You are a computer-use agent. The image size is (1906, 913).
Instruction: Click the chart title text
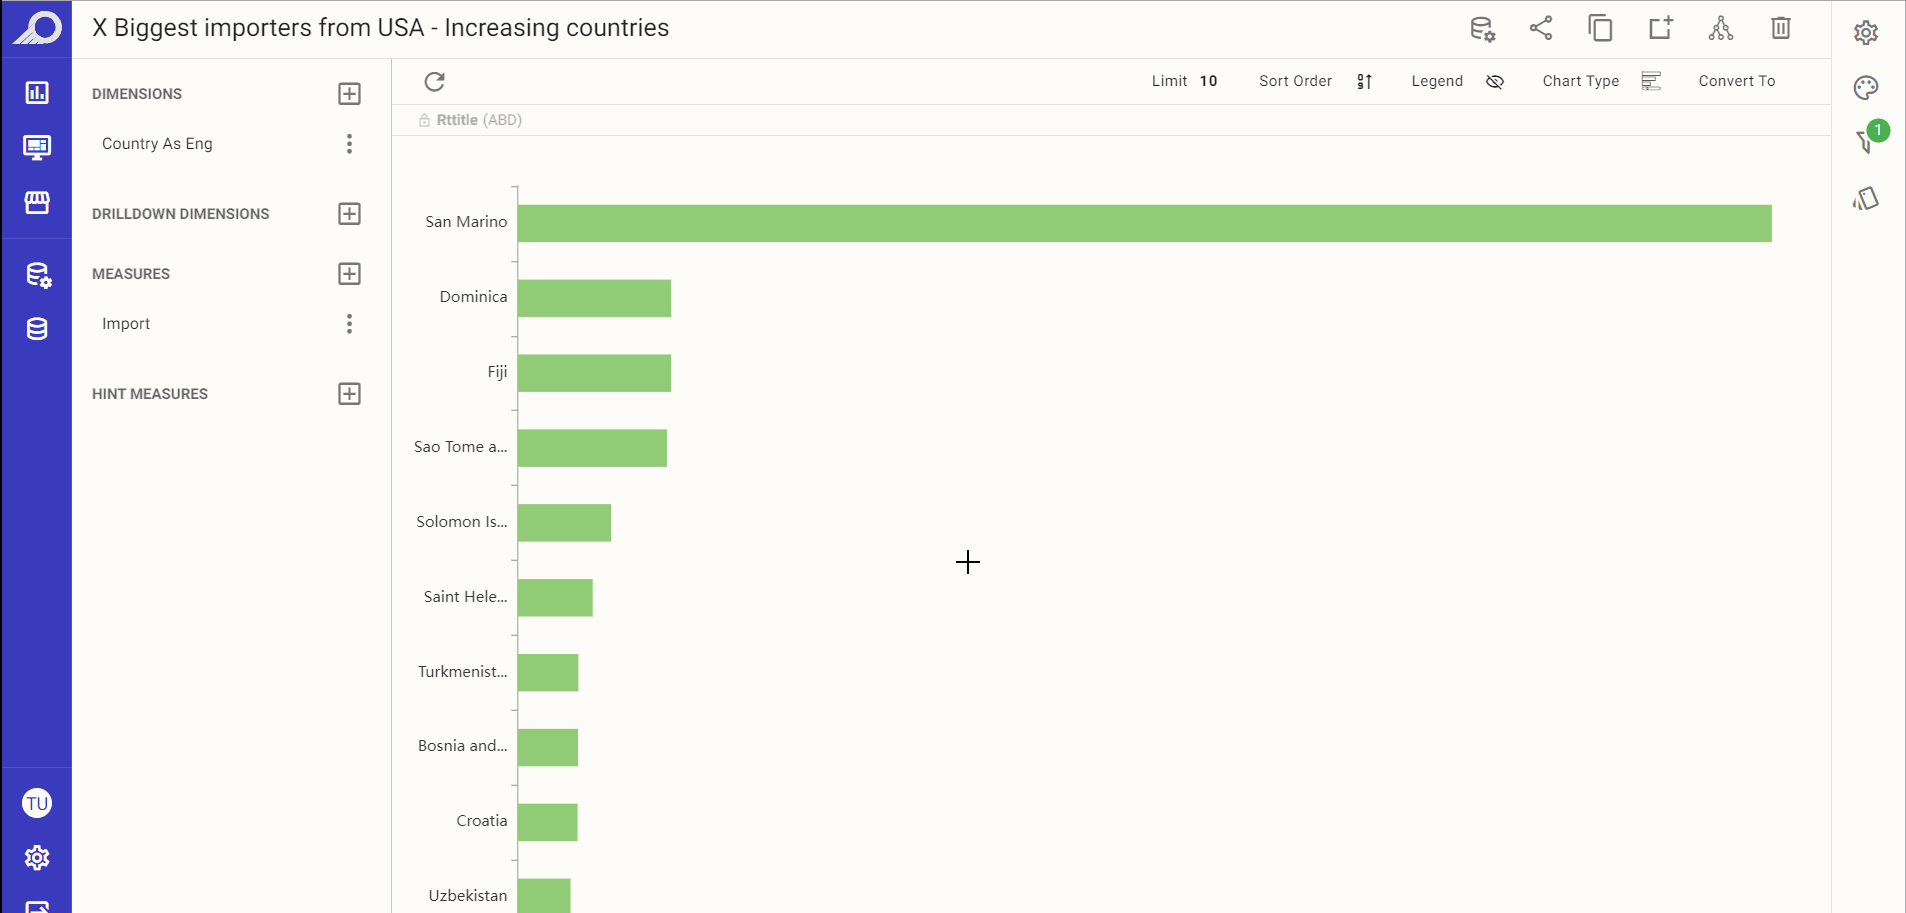click(x=381, y=28)
